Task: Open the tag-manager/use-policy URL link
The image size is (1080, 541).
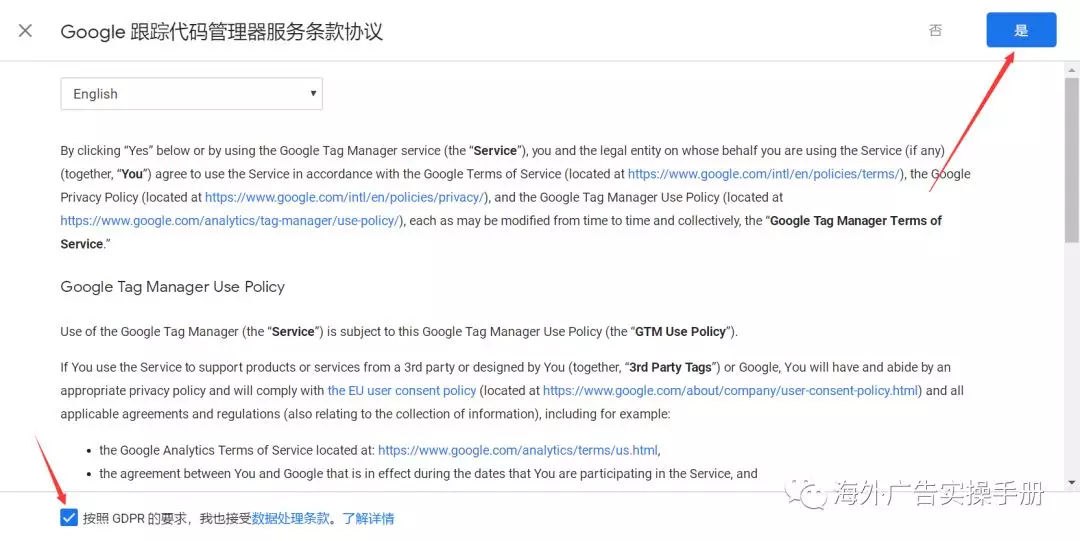Action: [229, 221]
